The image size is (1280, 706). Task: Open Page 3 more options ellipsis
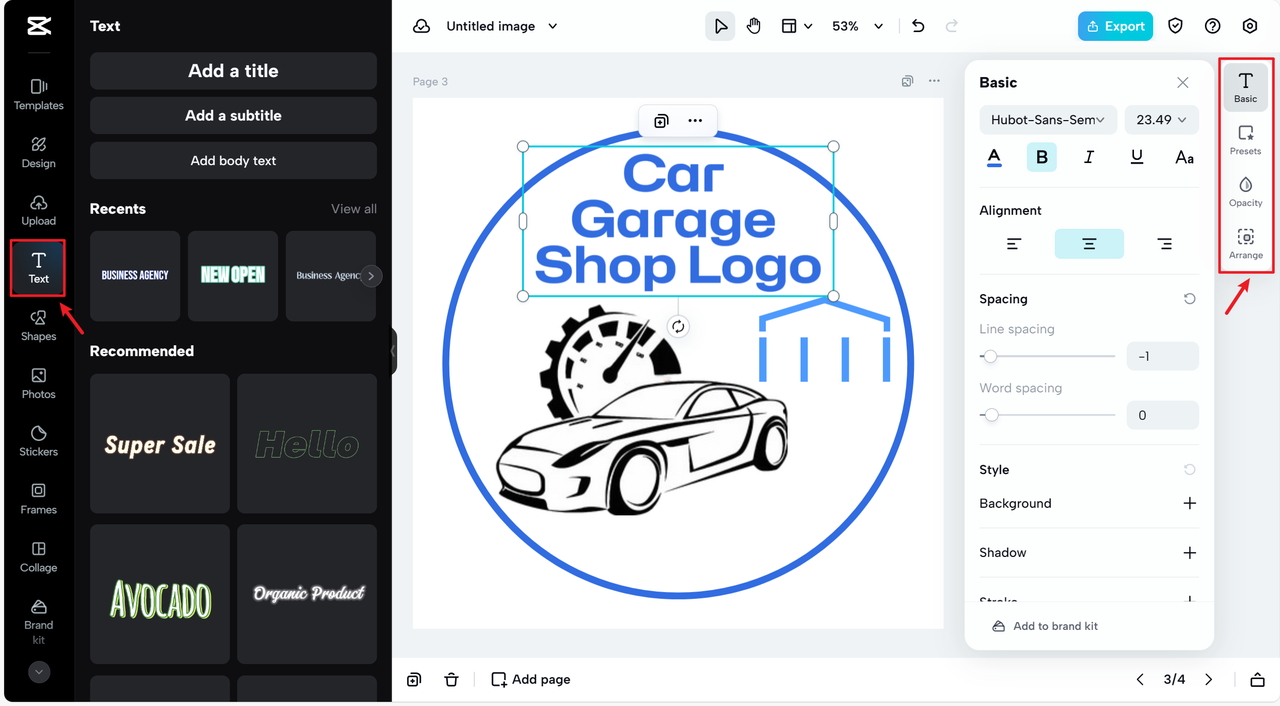click(x=934, y=81)
